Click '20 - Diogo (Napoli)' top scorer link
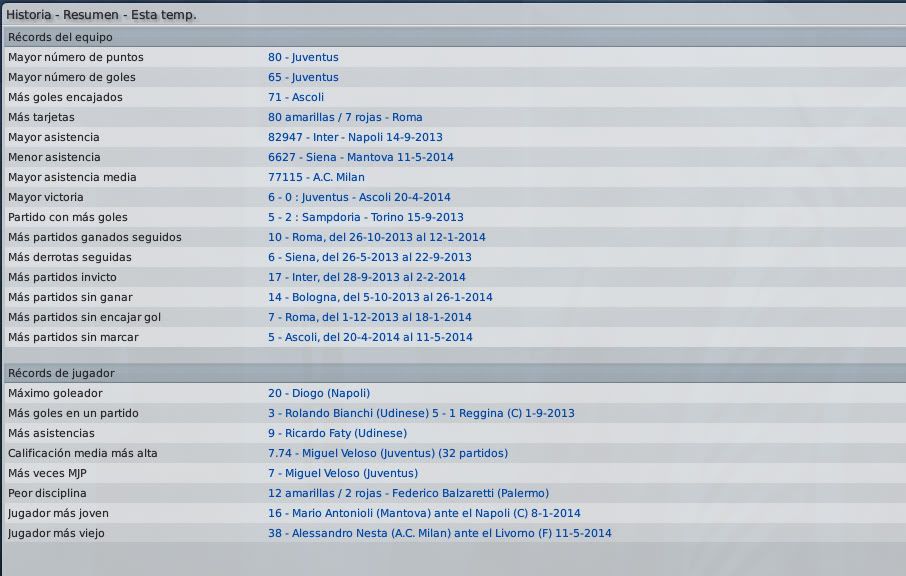Image resolution: width=906 pixels, height=576 pixels. [x=318, y=393]
